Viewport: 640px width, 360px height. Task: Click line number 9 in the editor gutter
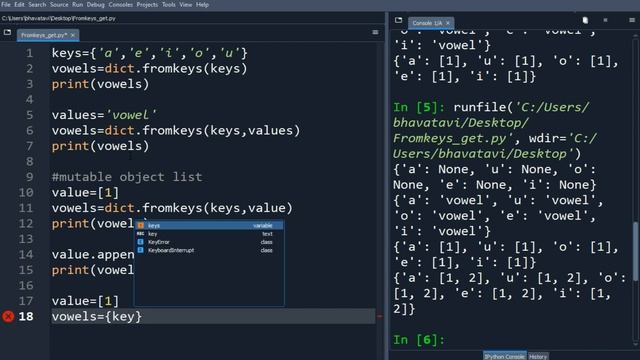click(29, 177)
